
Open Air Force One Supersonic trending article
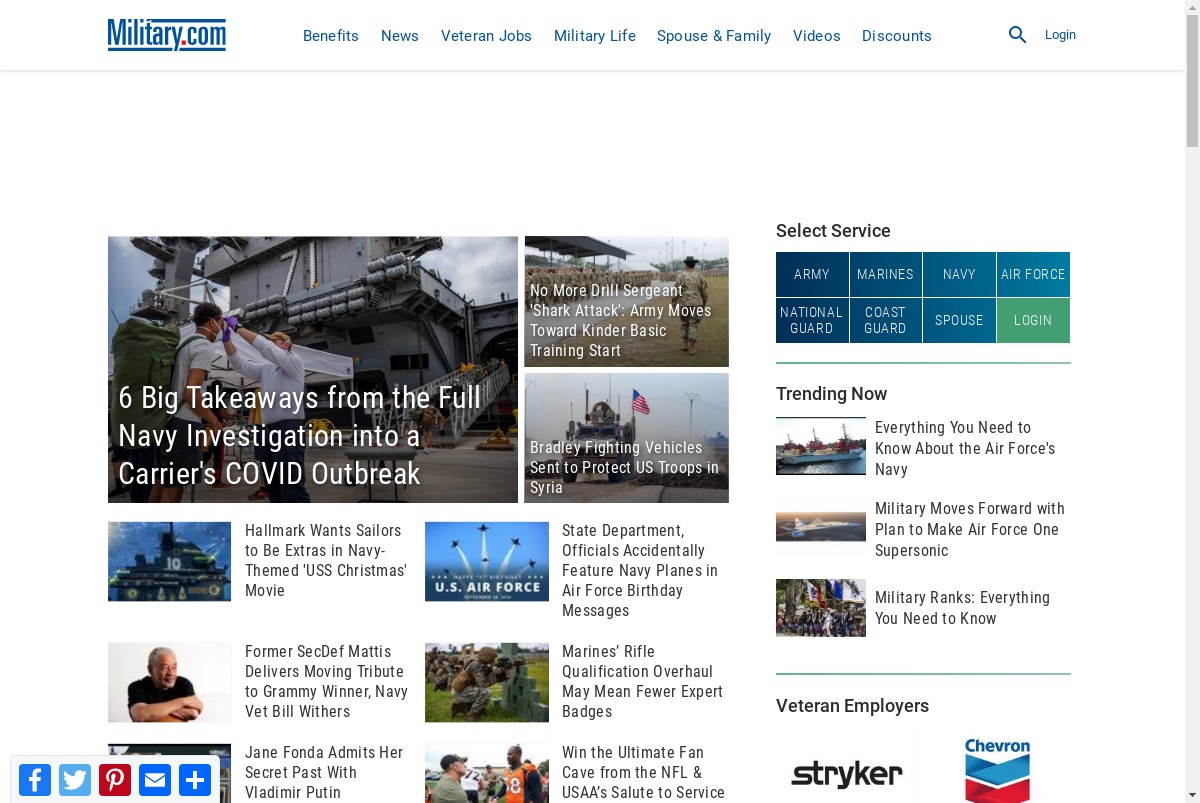click(970, 529)
